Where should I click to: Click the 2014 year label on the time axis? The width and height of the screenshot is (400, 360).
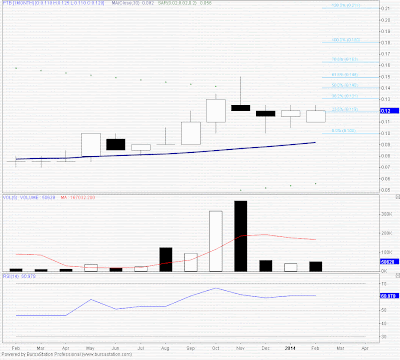(x=290, y=348)
